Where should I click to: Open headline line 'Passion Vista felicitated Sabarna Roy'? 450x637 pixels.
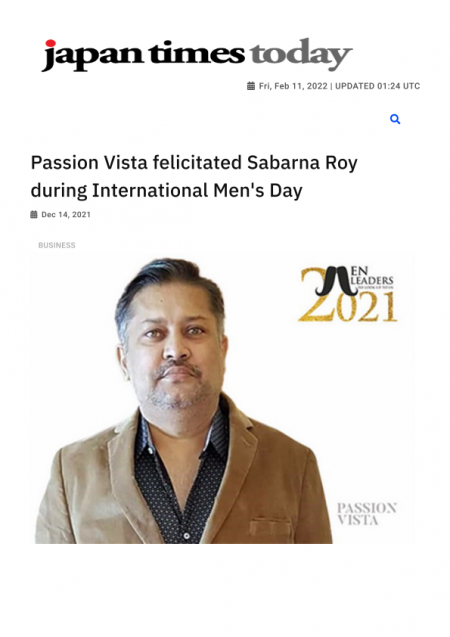click(x=194, y=162)
